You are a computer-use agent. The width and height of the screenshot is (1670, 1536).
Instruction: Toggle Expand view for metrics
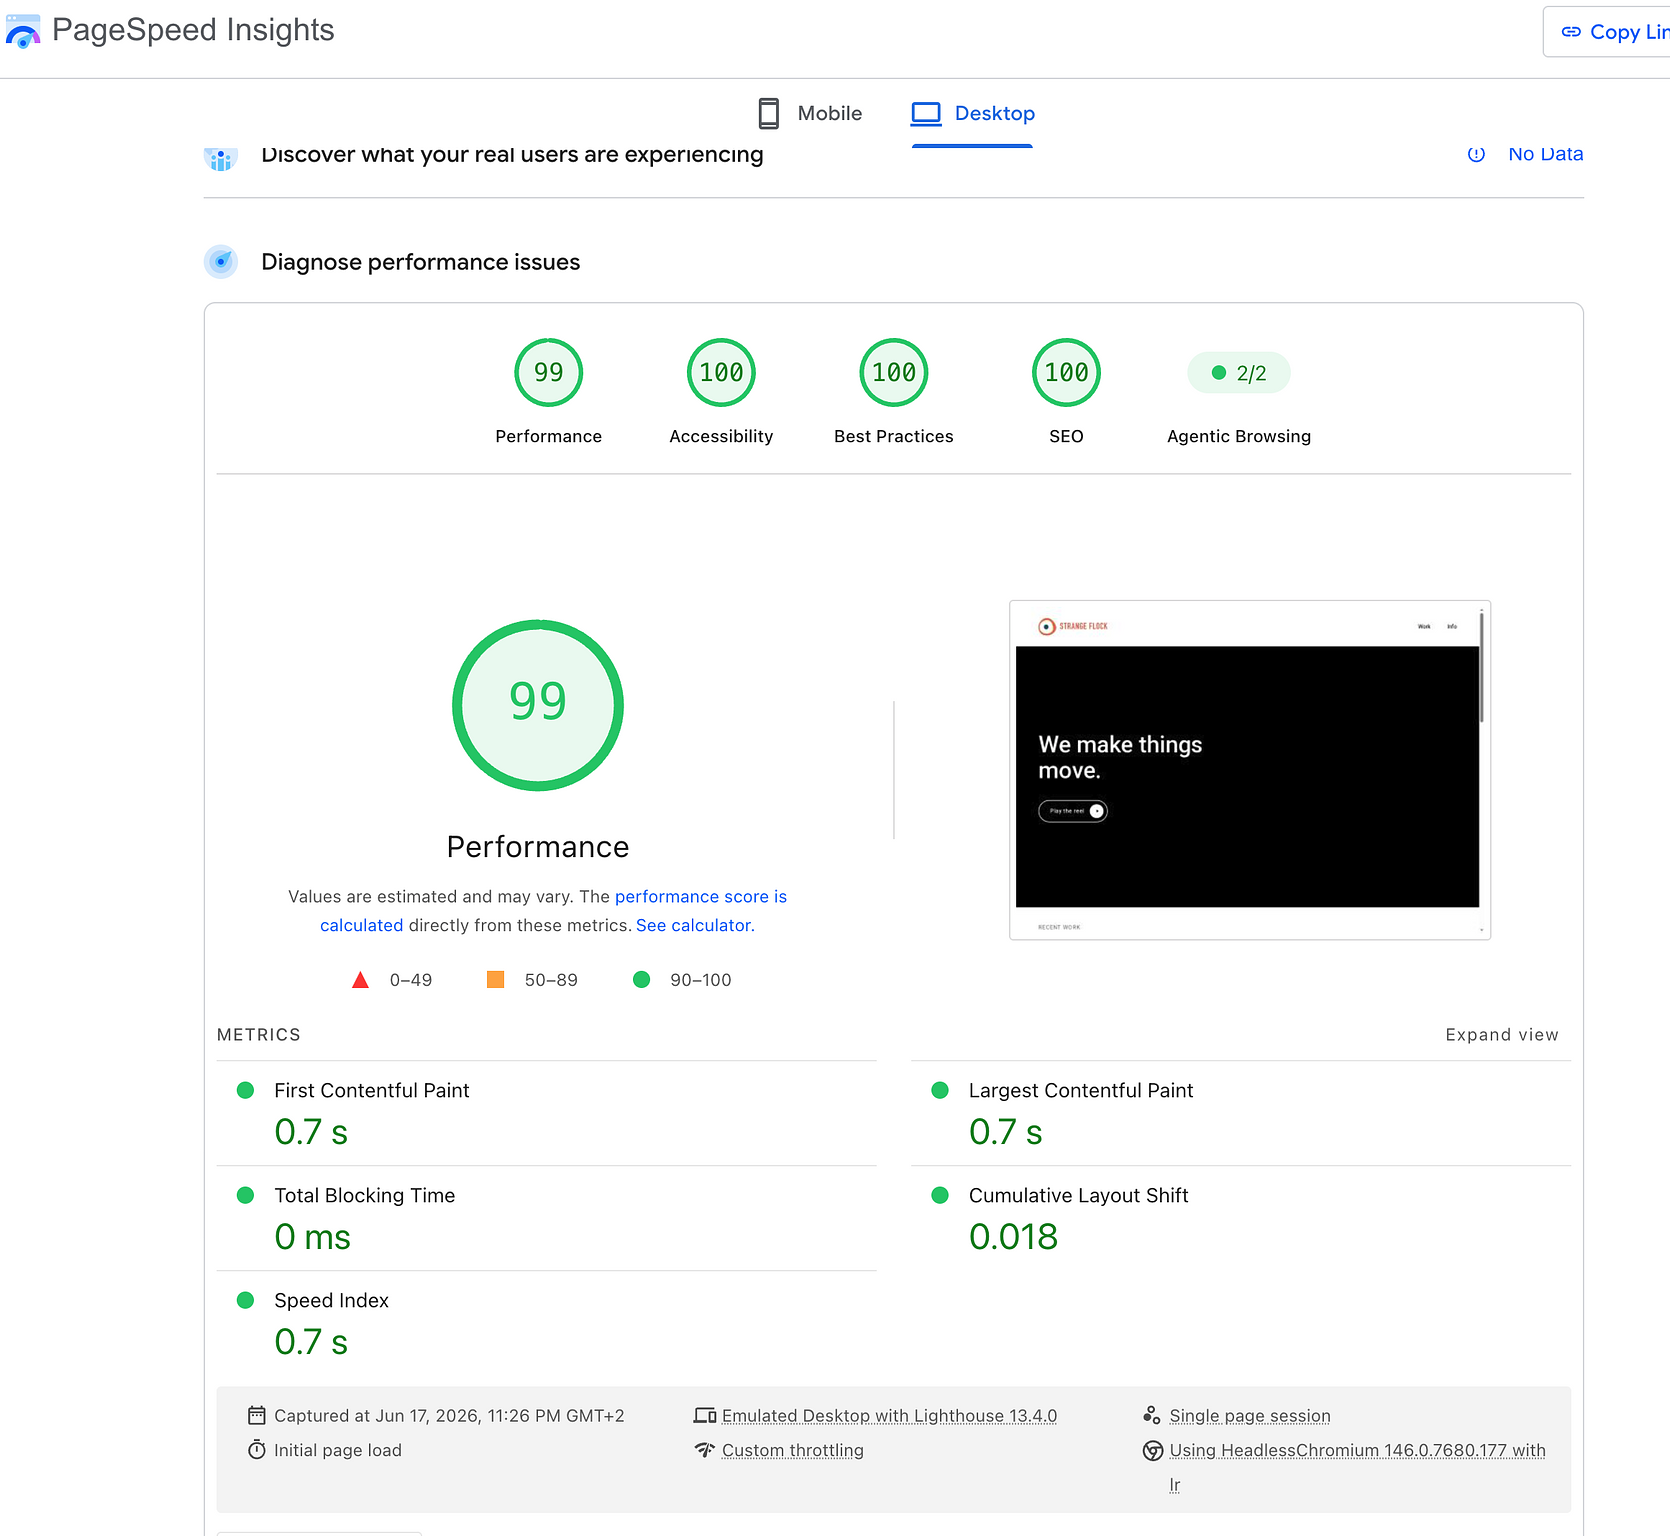(1501, 1035)
